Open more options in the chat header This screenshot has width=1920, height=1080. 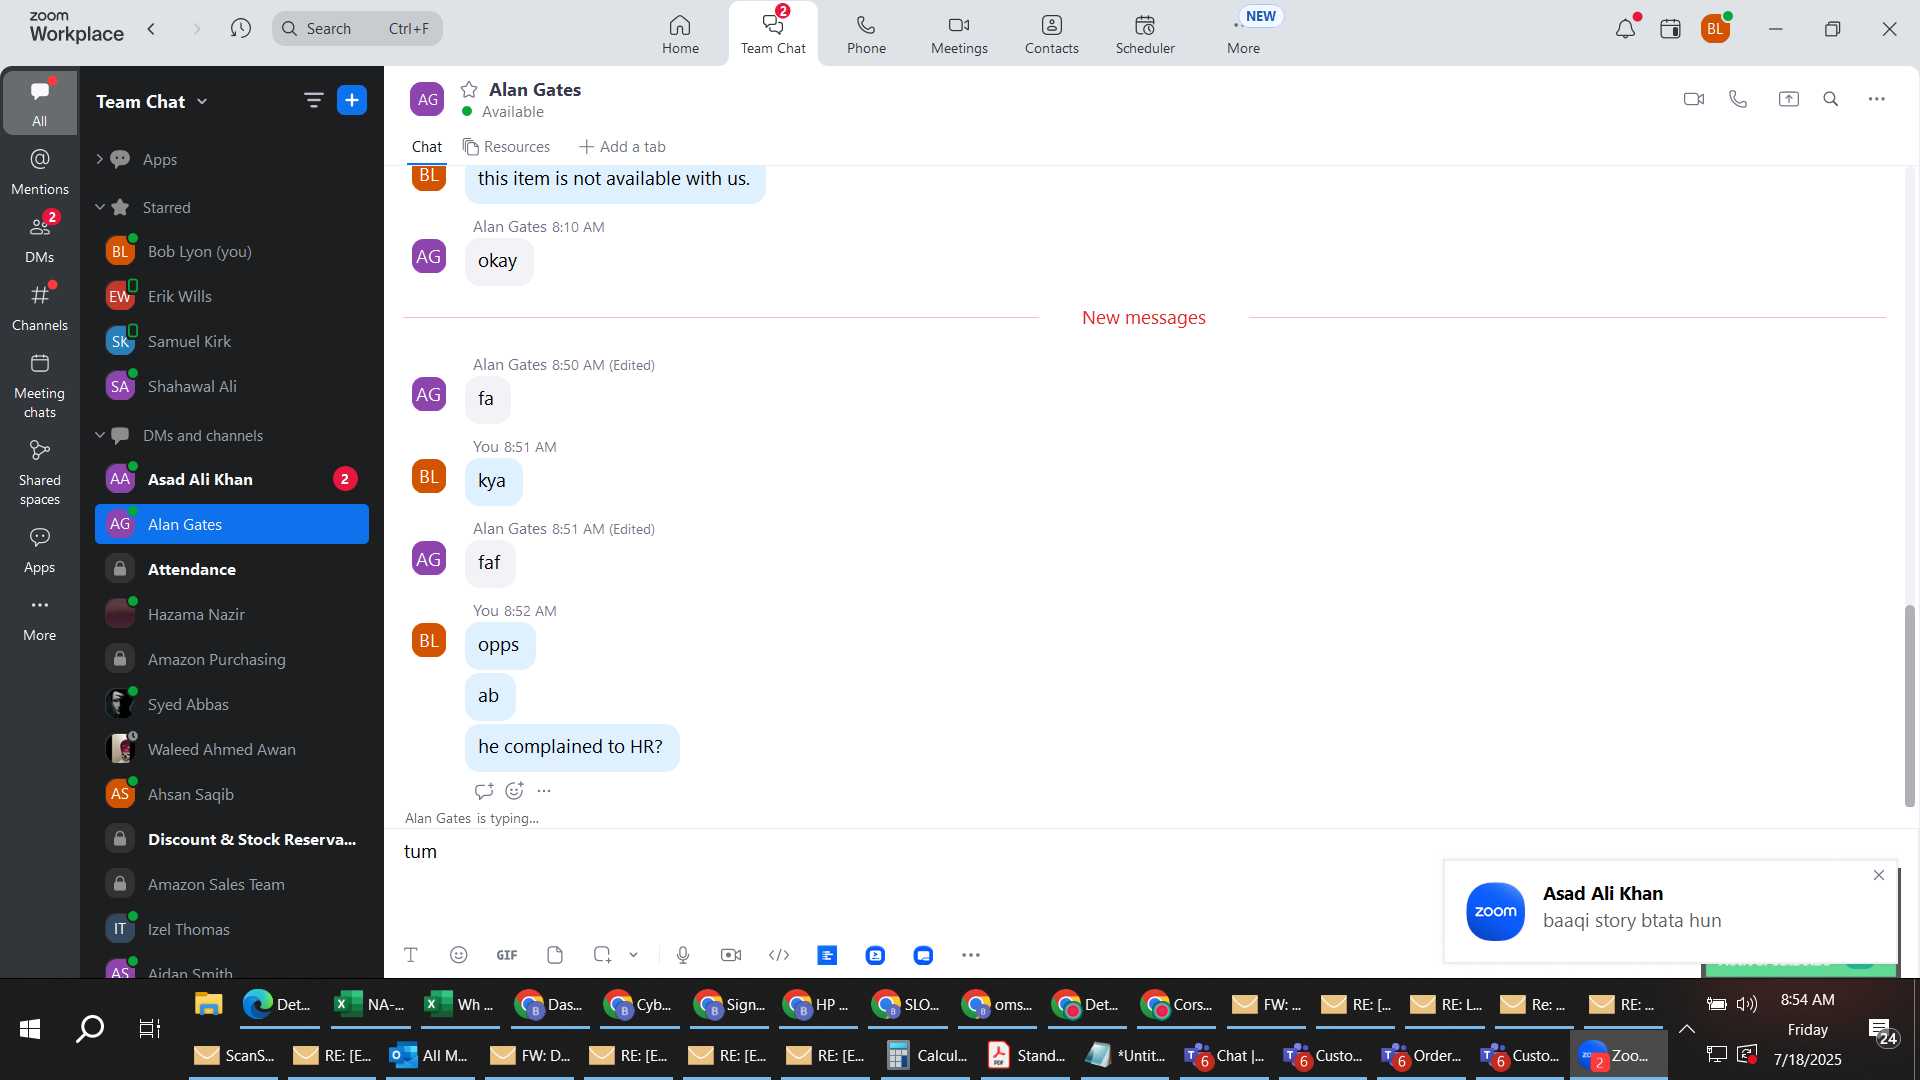tap(1876, 99)
